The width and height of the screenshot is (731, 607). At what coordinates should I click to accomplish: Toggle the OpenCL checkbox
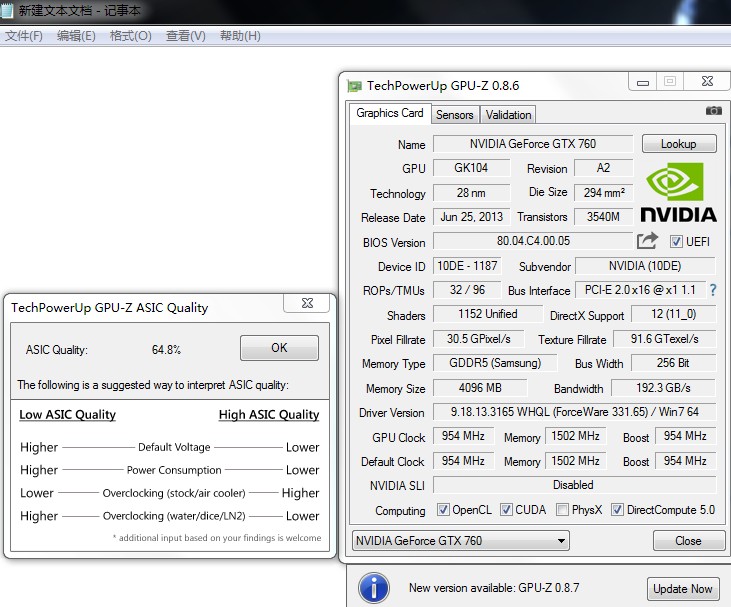443,510
